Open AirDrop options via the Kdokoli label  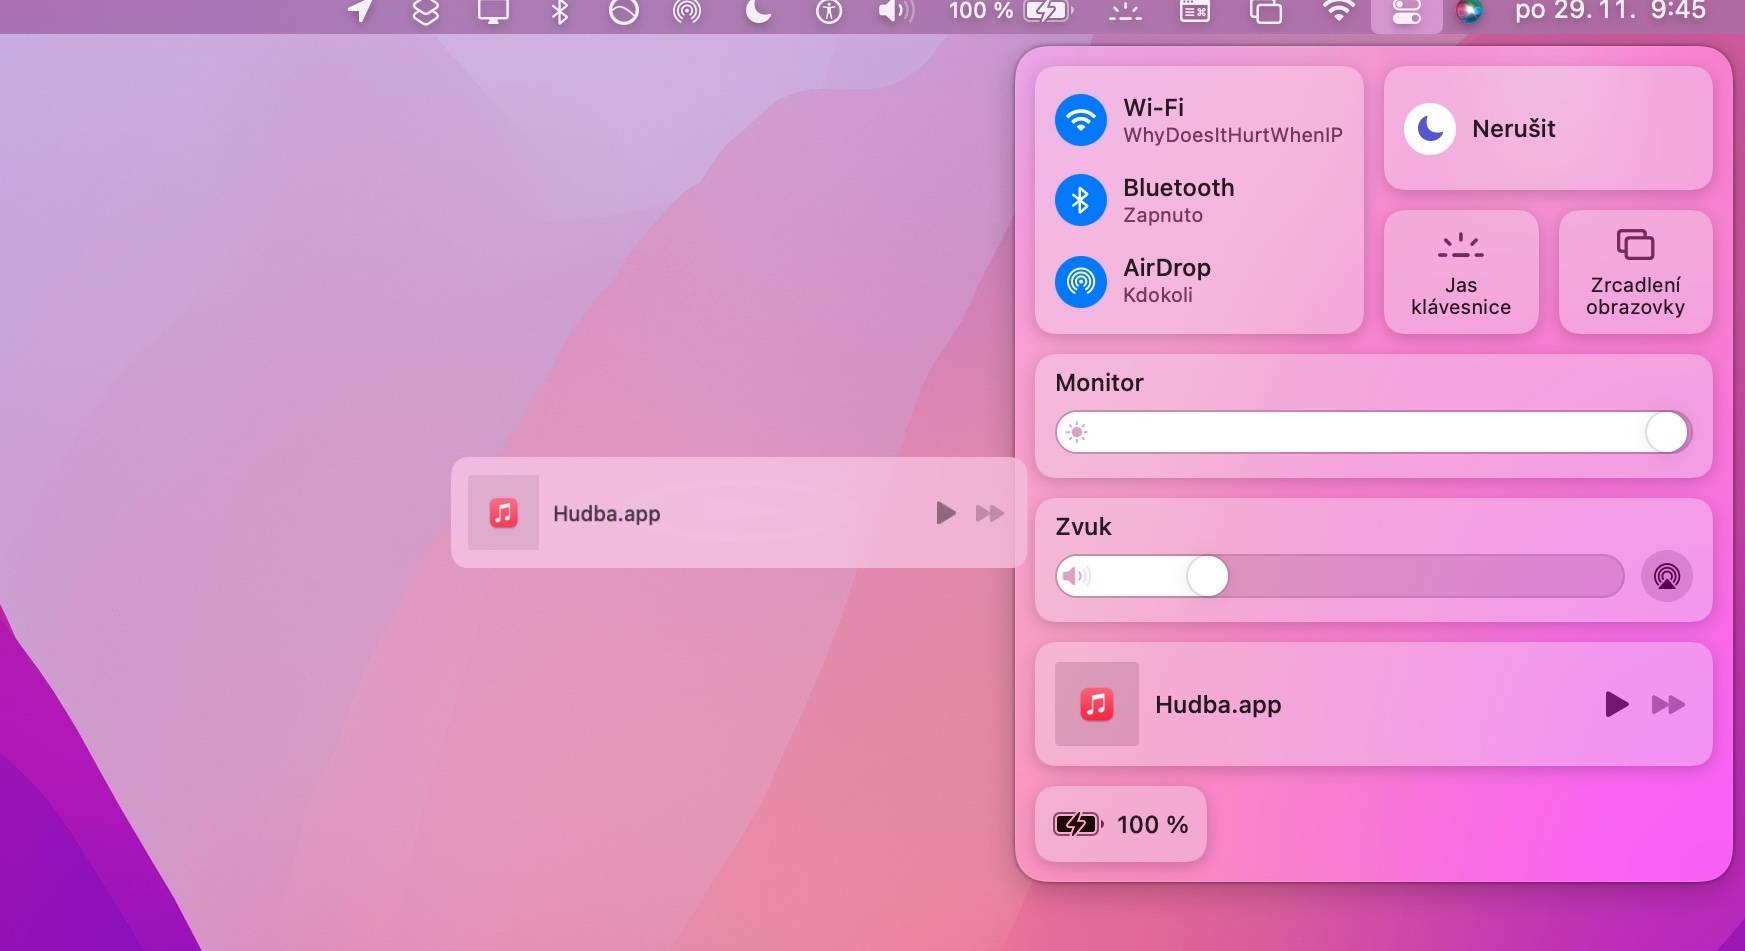pyautogui.click(x=1158, y=295)
